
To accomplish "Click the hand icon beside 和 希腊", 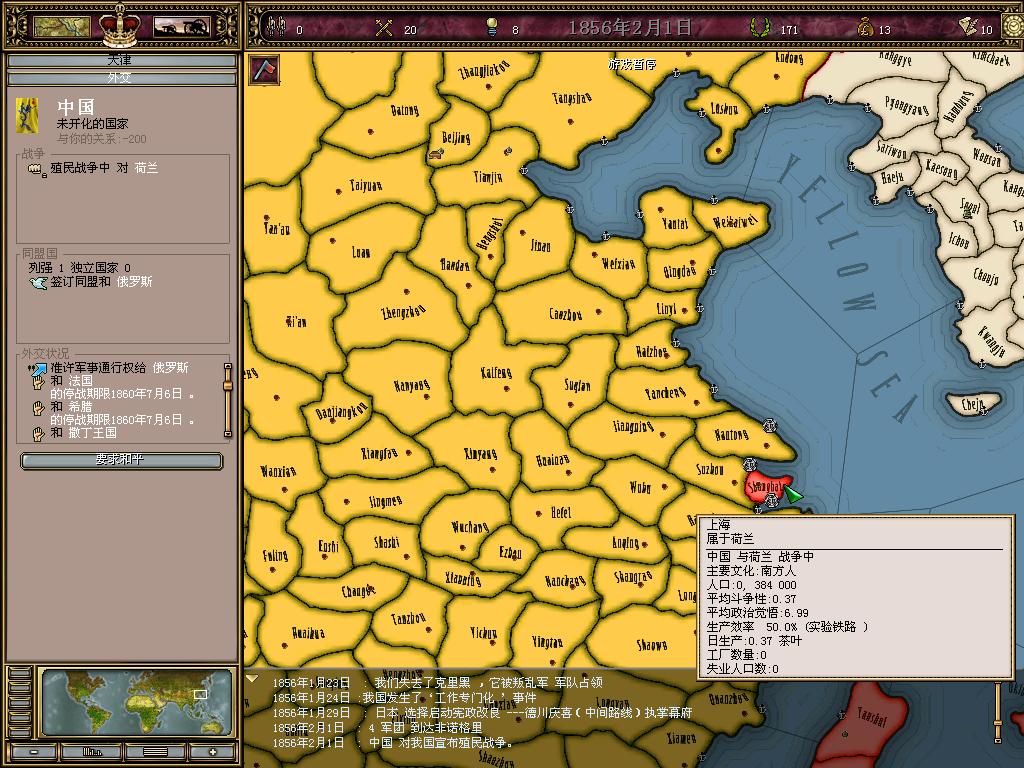I will pos(39,408).
